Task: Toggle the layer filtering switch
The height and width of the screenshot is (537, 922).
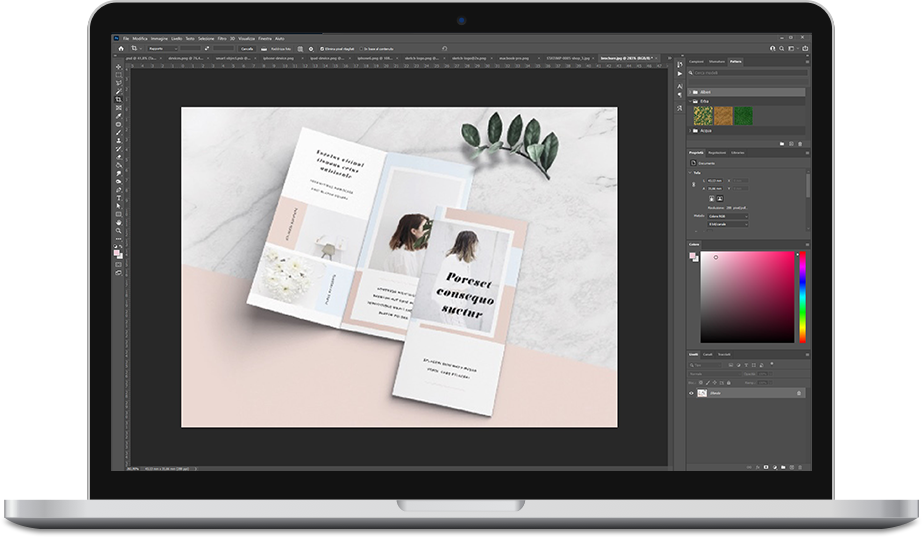Action: 771,364
